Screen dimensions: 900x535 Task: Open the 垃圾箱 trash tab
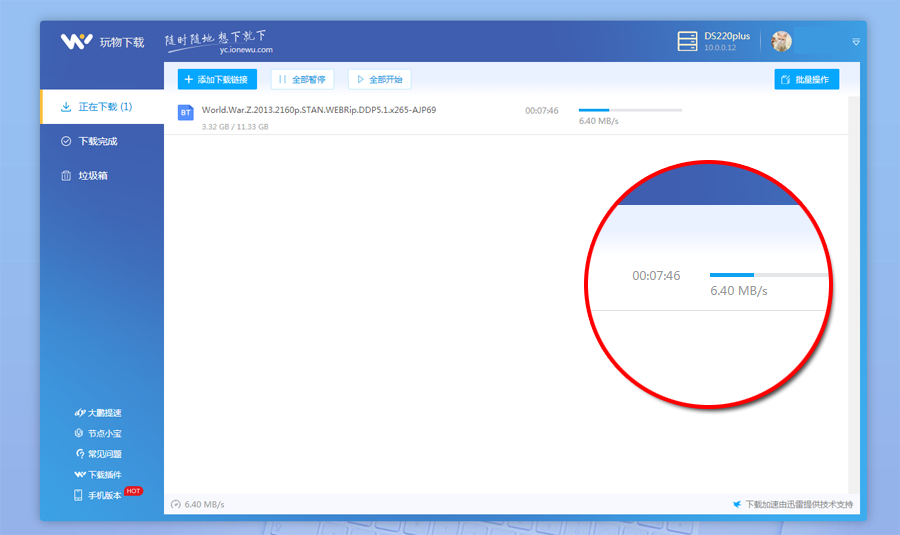point(102,176)
